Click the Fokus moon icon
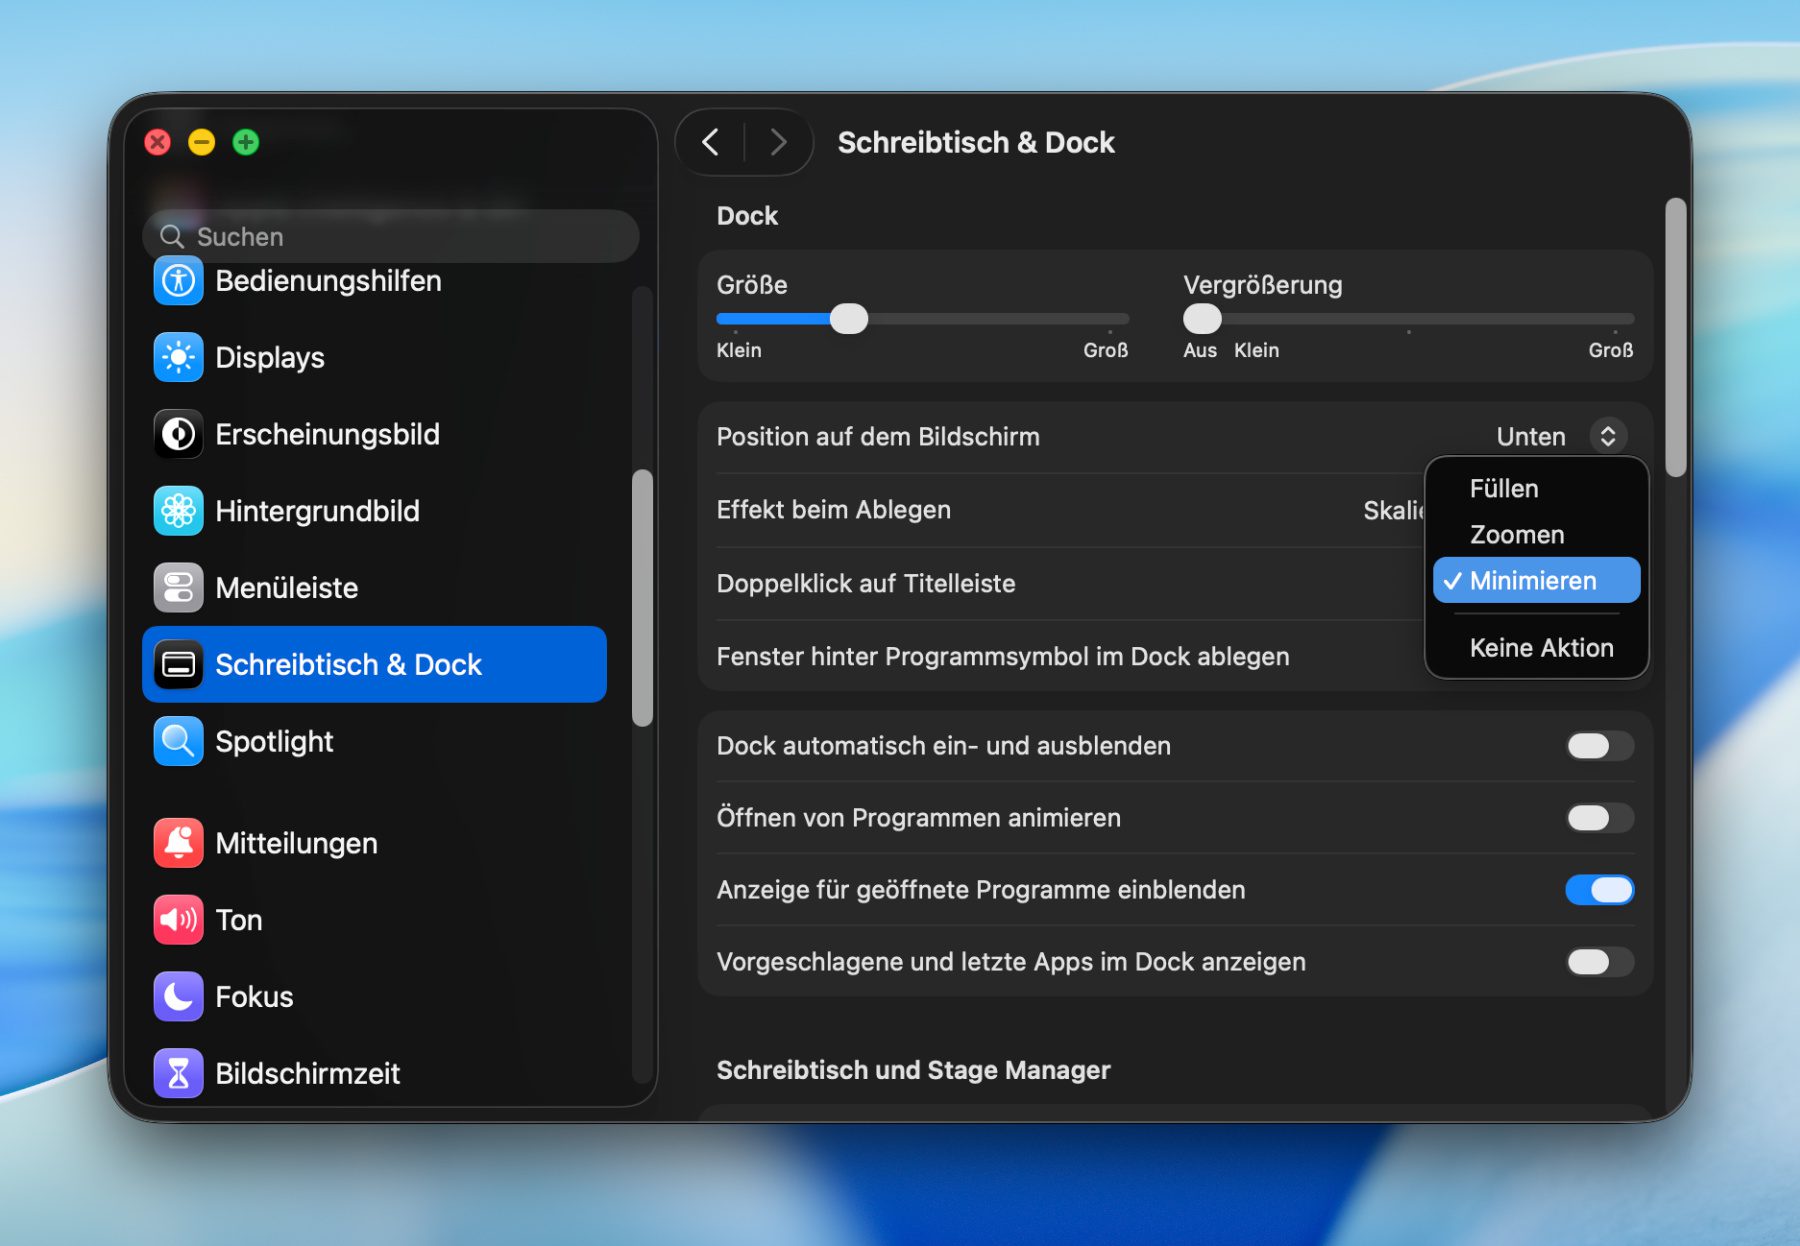The height and width of the screenshot is (1246, 1800). point(178,997)
